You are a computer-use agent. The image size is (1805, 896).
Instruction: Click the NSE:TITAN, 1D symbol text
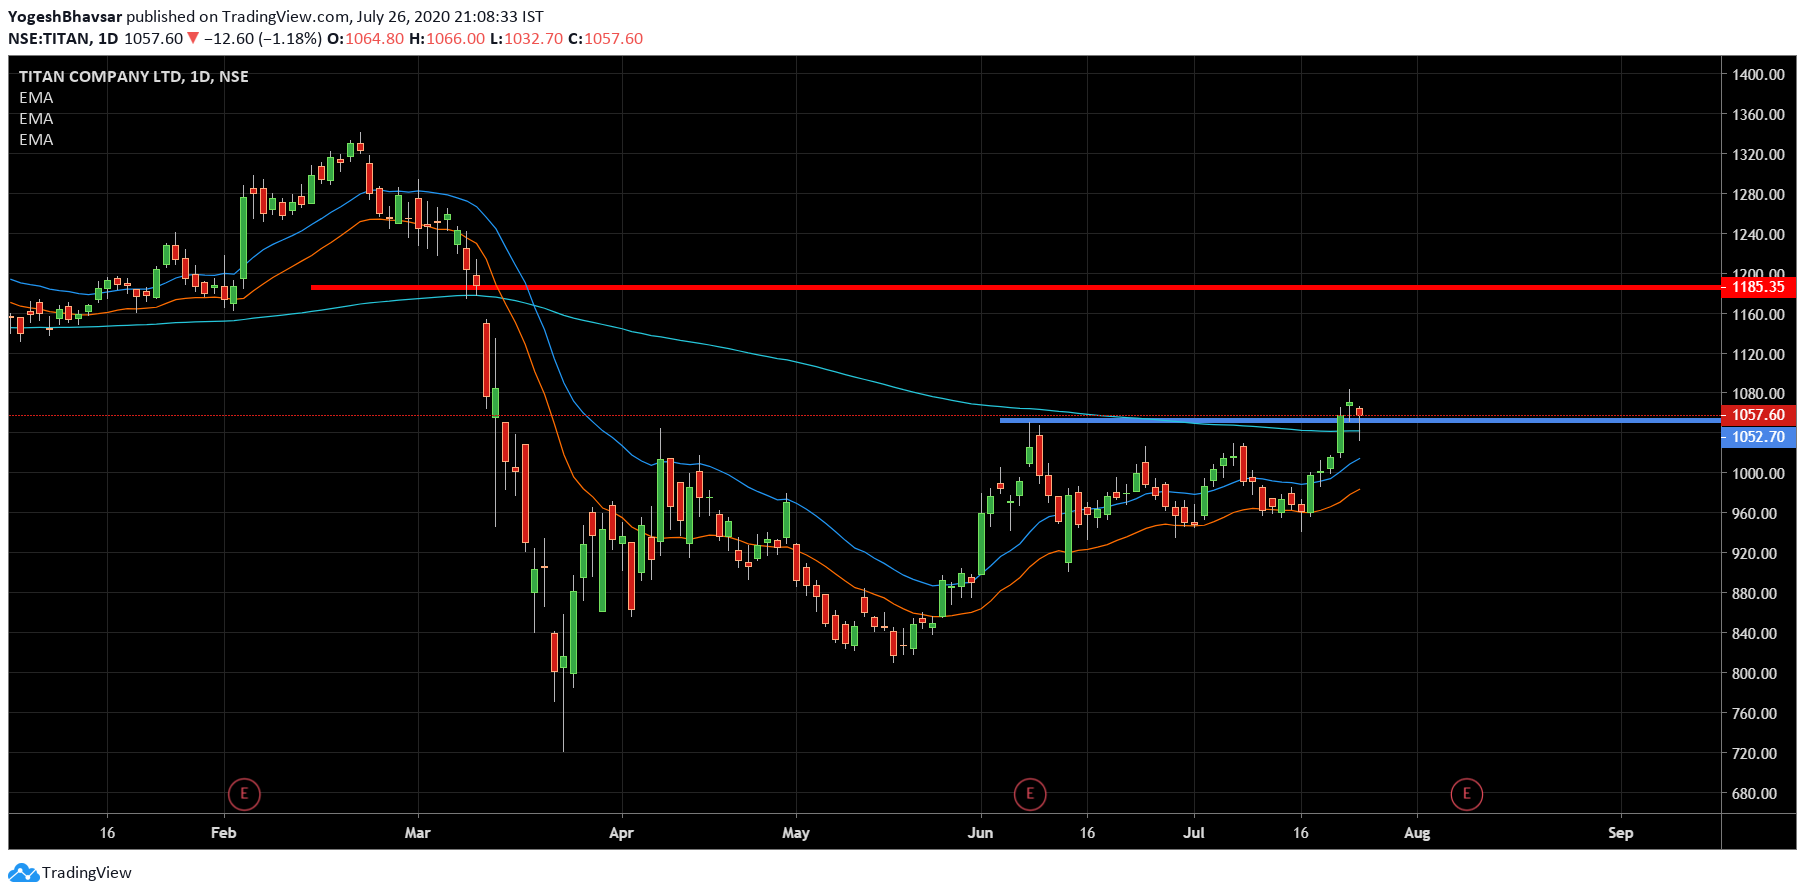(x=63, y=38)
